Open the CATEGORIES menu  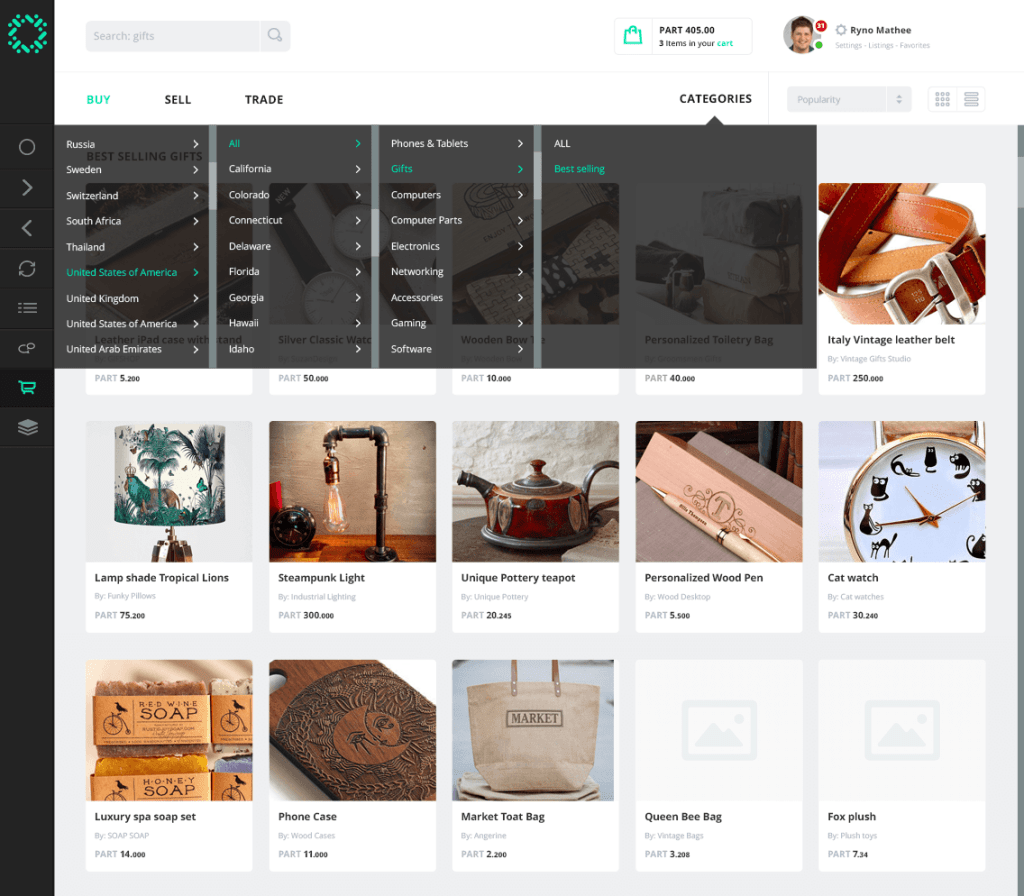[715, 99]
